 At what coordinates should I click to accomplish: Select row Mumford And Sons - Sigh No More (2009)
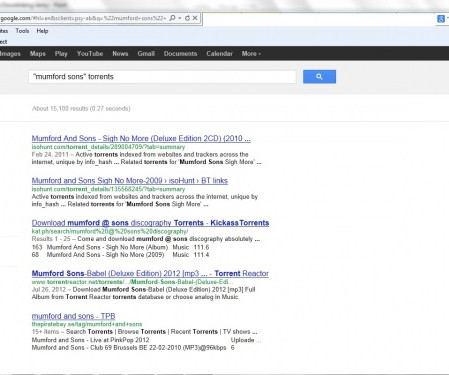[120, 255]
